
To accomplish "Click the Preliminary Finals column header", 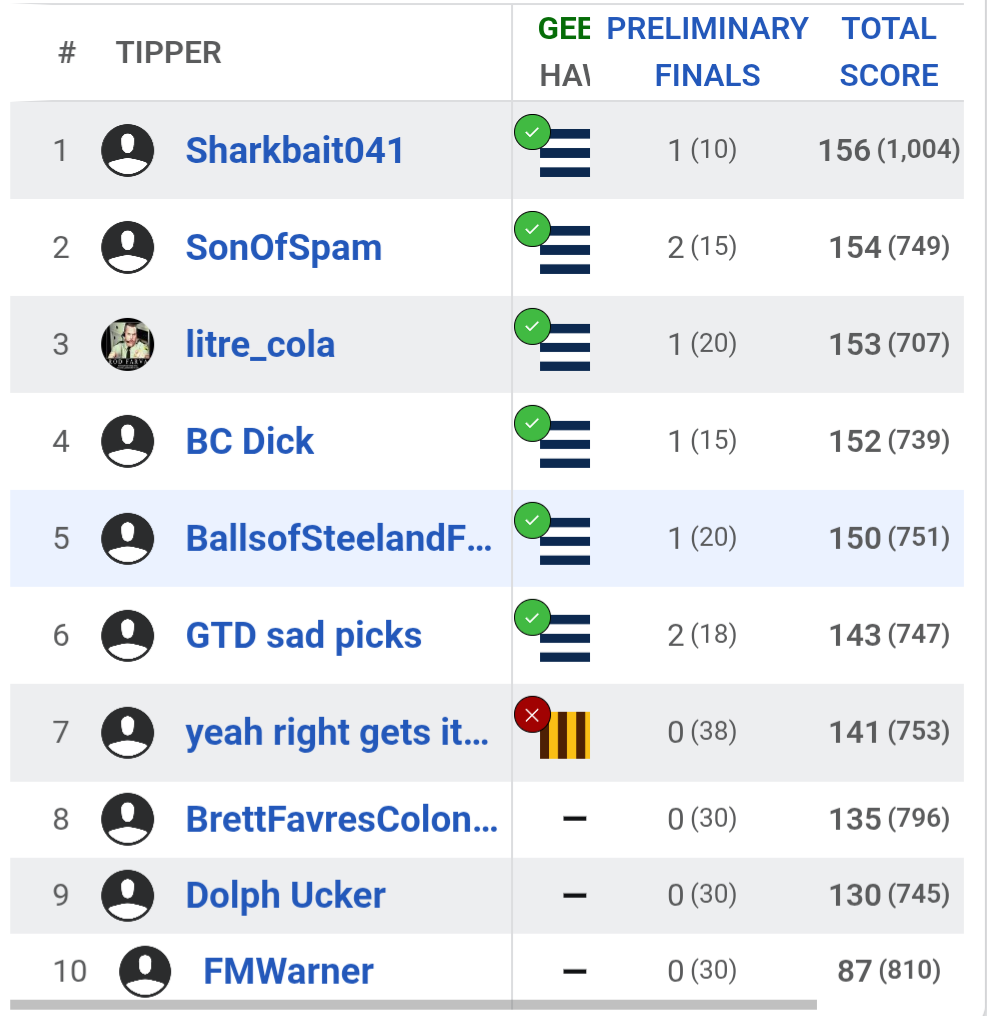I will point(707,52).
